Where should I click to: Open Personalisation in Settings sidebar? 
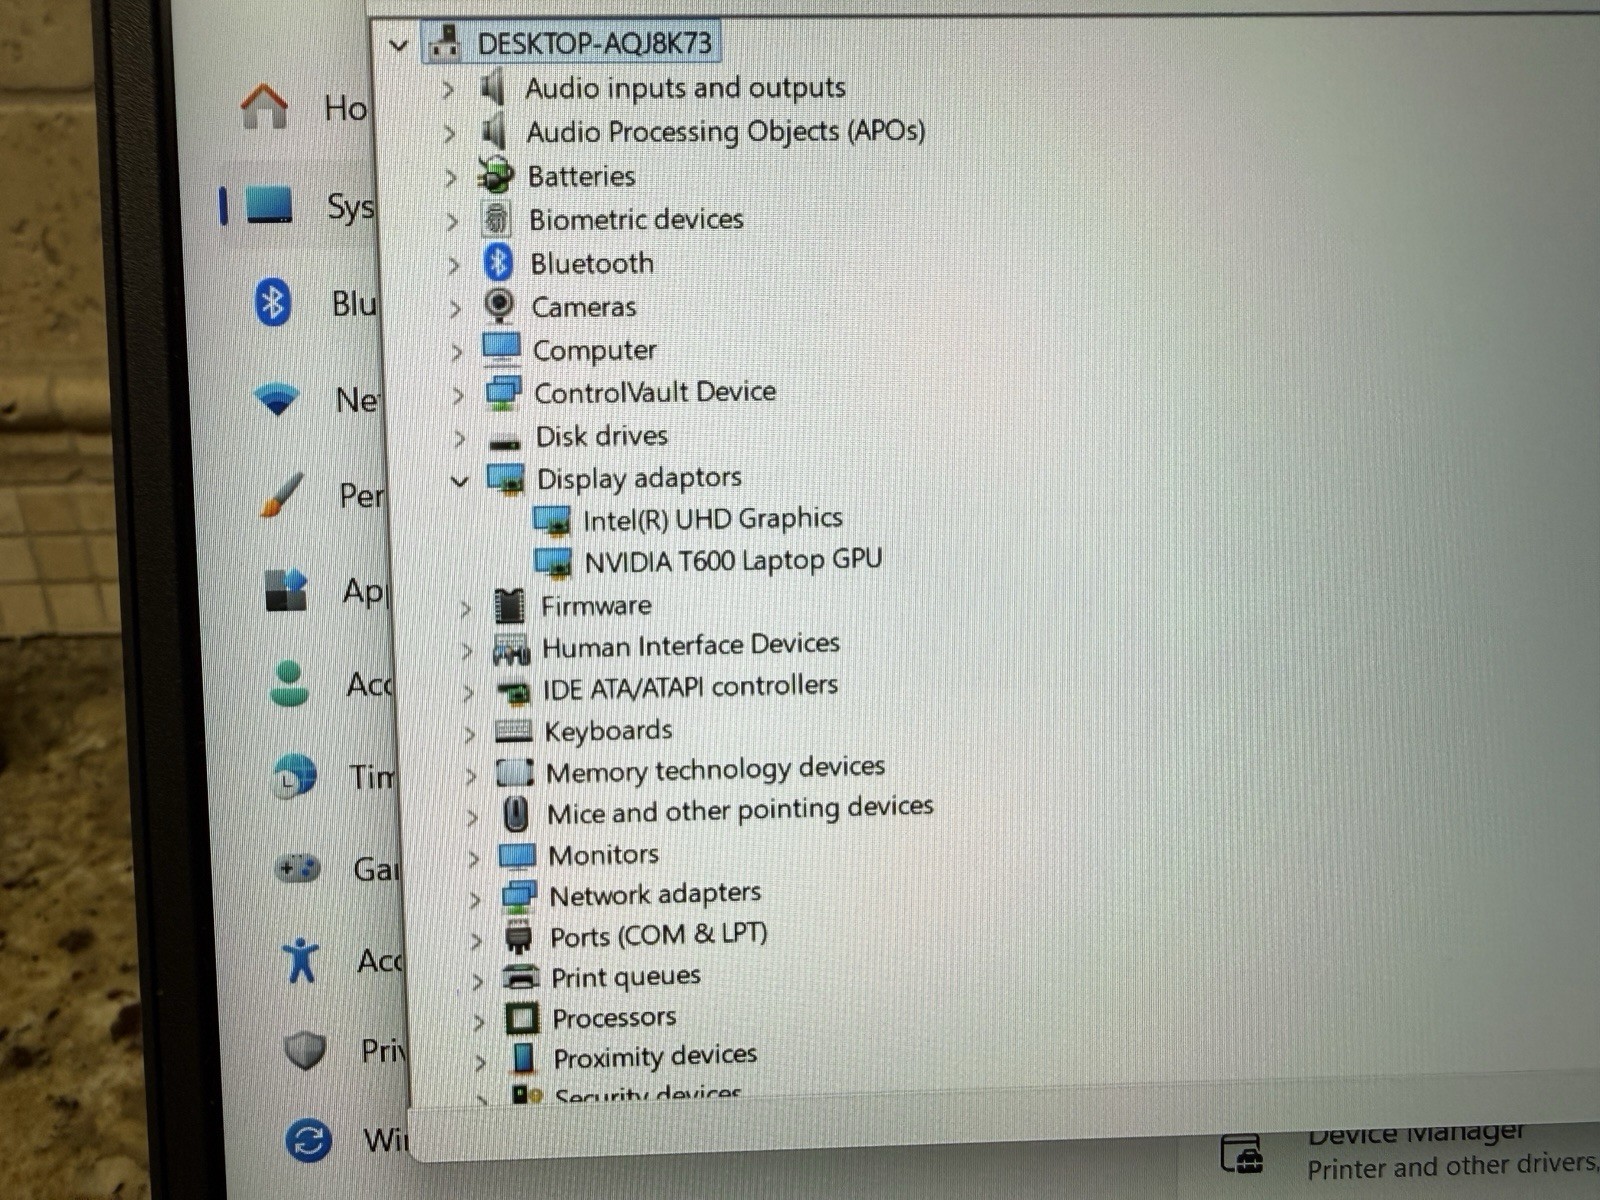coord(322,495)
